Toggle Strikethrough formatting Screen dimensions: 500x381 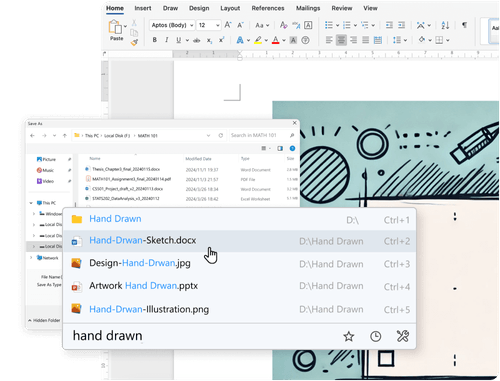click(x=197, y=40)
